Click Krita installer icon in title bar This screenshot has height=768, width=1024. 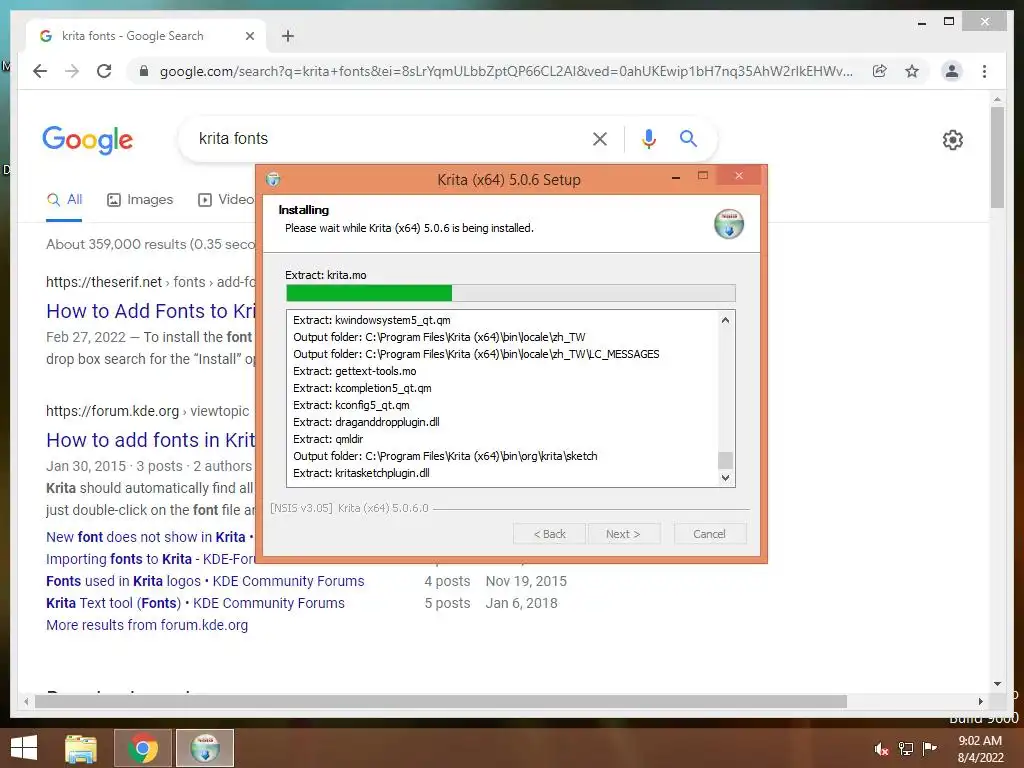click(x=273, y=179)
